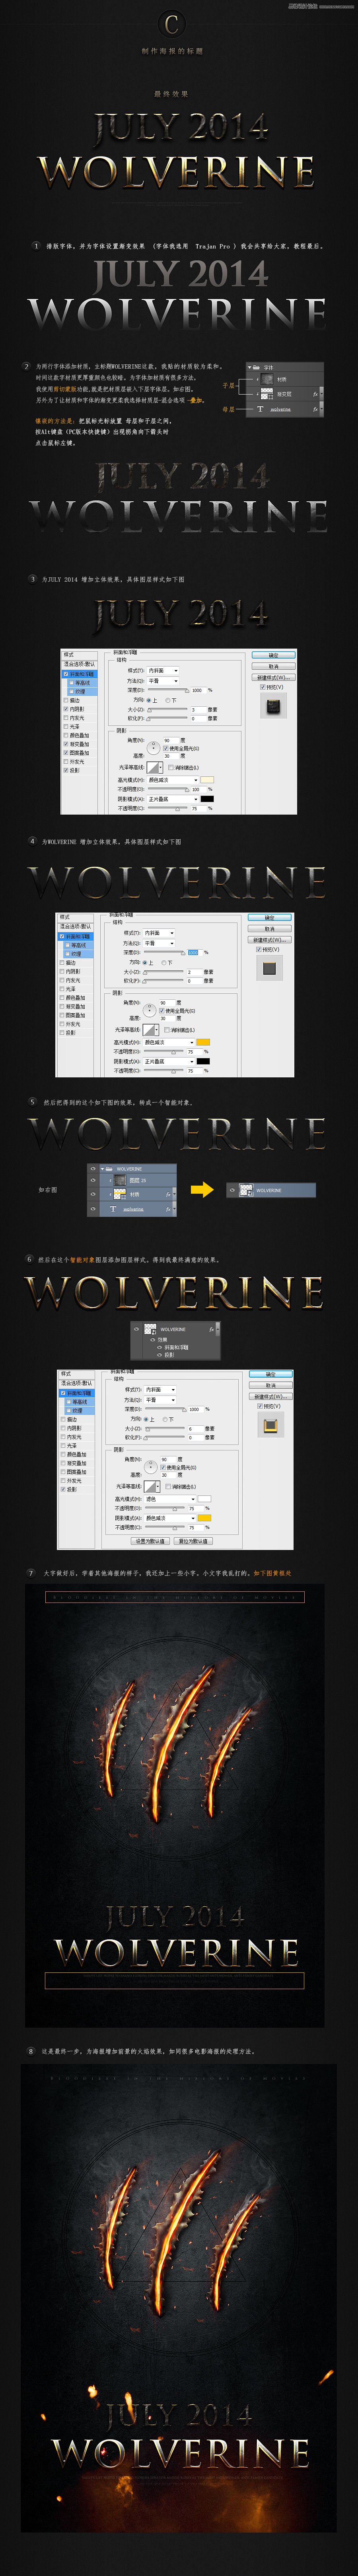Toggle eye icon of WOLVERINE group, step 5
Screen dimensions: 358x2576
[x=93, y=1168]
